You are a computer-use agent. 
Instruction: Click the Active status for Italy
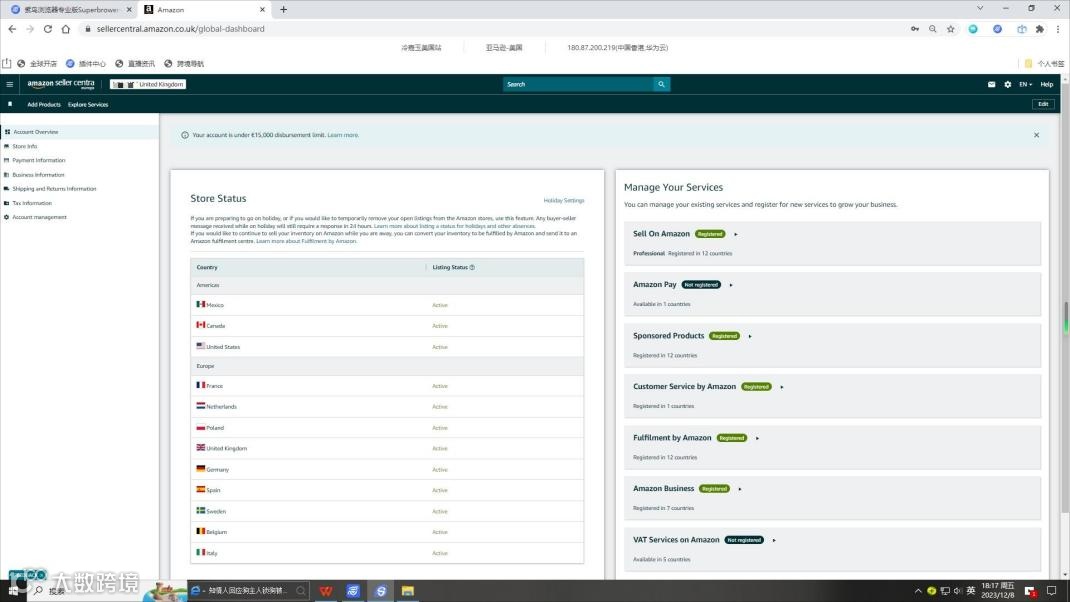coord(439,553)
